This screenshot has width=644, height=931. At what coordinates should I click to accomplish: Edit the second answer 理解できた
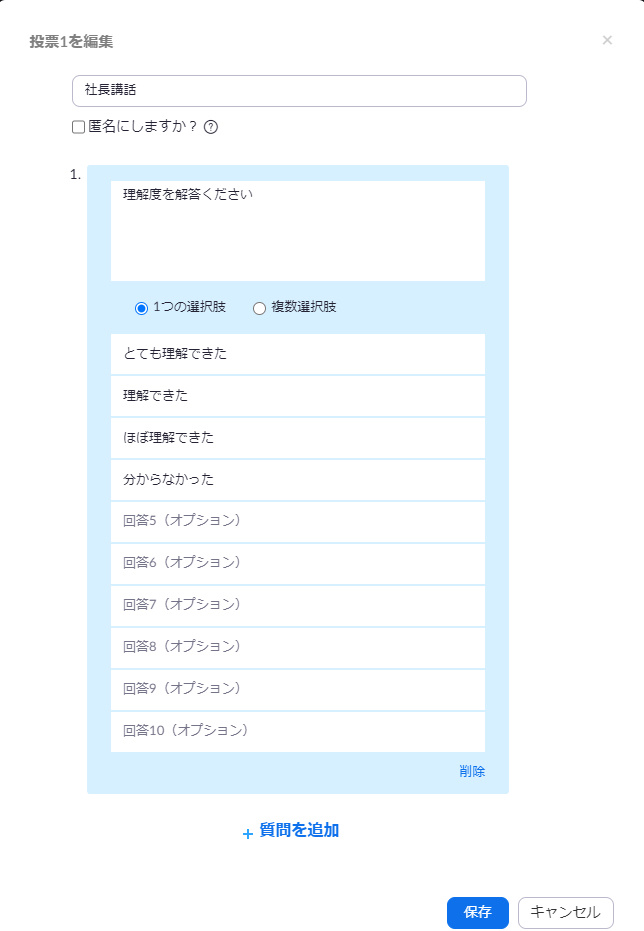[x=297, y=396]
